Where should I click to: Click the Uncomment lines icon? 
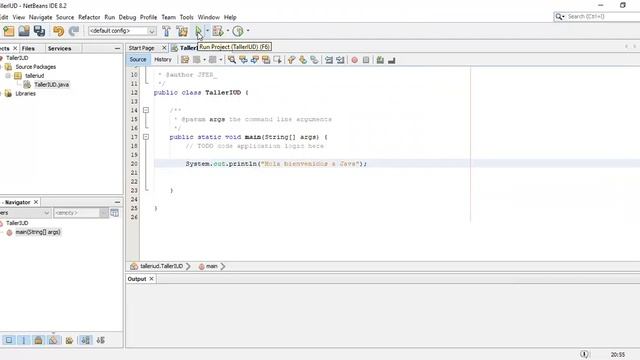point(391,60)
